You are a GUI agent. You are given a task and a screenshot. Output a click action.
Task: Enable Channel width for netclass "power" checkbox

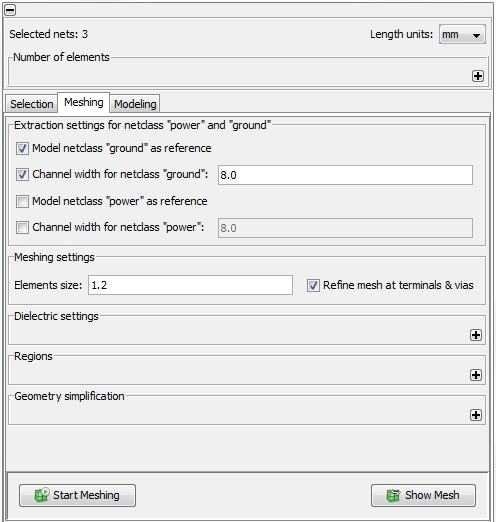tap(22, 228)
